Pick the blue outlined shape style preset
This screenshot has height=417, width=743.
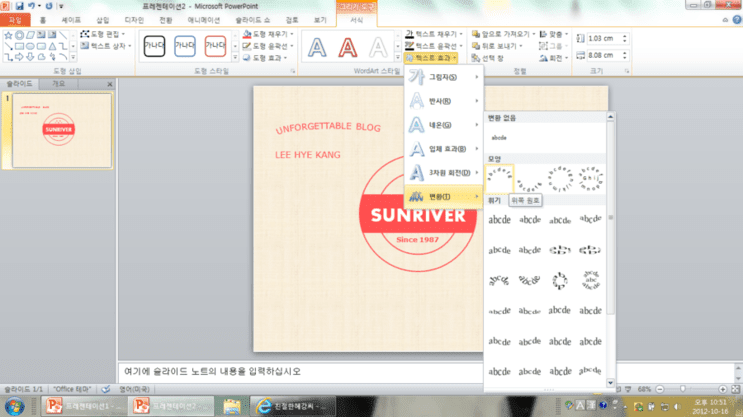point(184,46)
